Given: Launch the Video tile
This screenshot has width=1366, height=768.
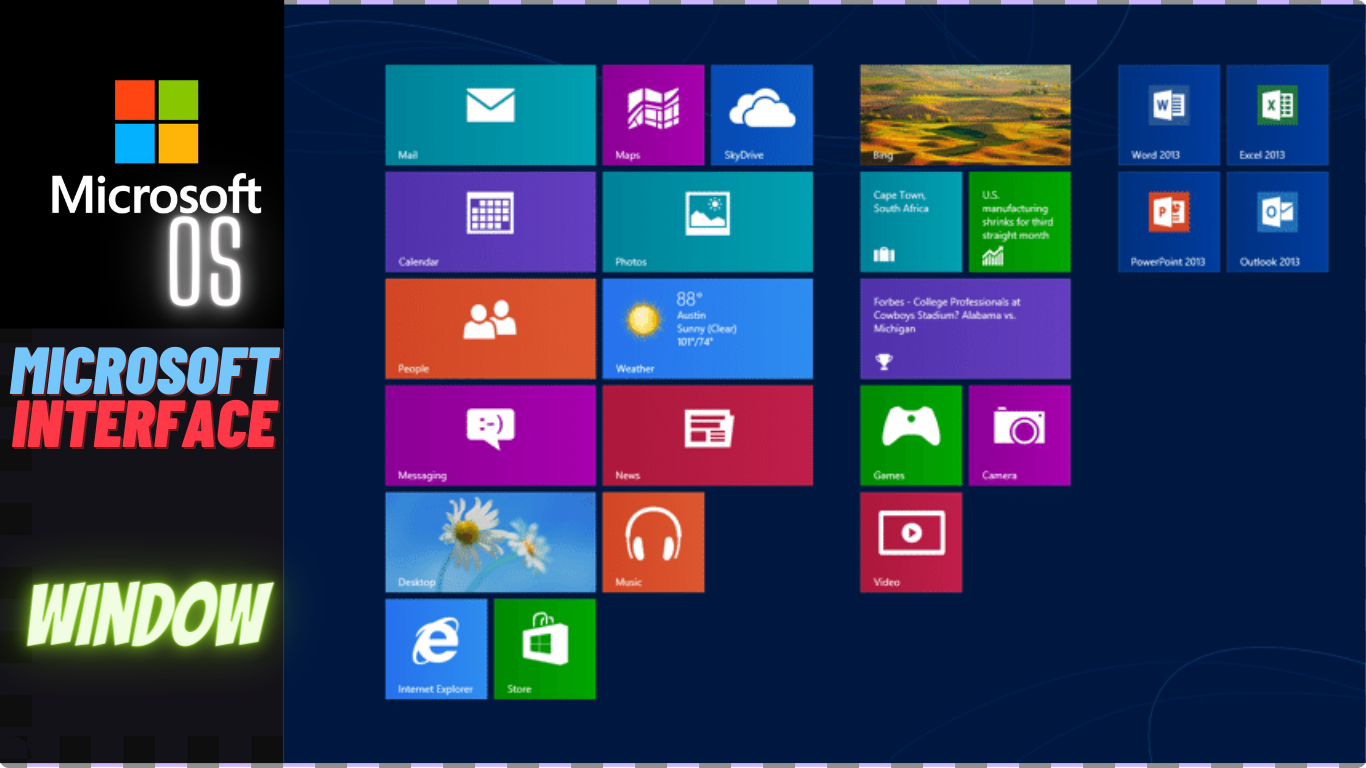Looking at the screenshot, I should click(911, 542).
